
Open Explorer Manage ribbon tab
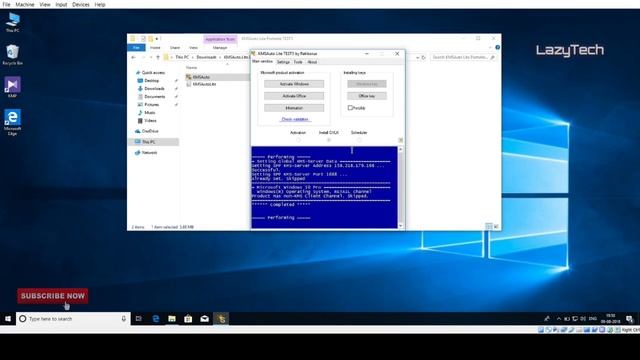(220, 48)
